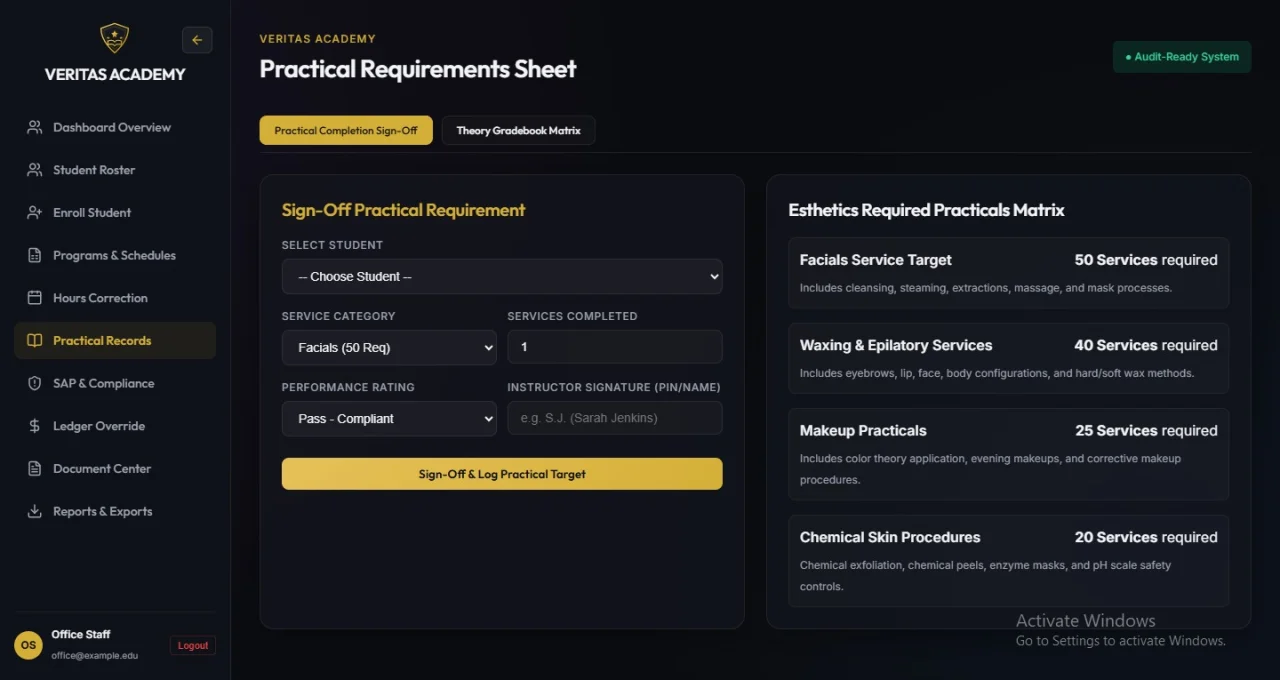Click the Document Center file icon
The image size is (1280, 680).
click(35, 469)
